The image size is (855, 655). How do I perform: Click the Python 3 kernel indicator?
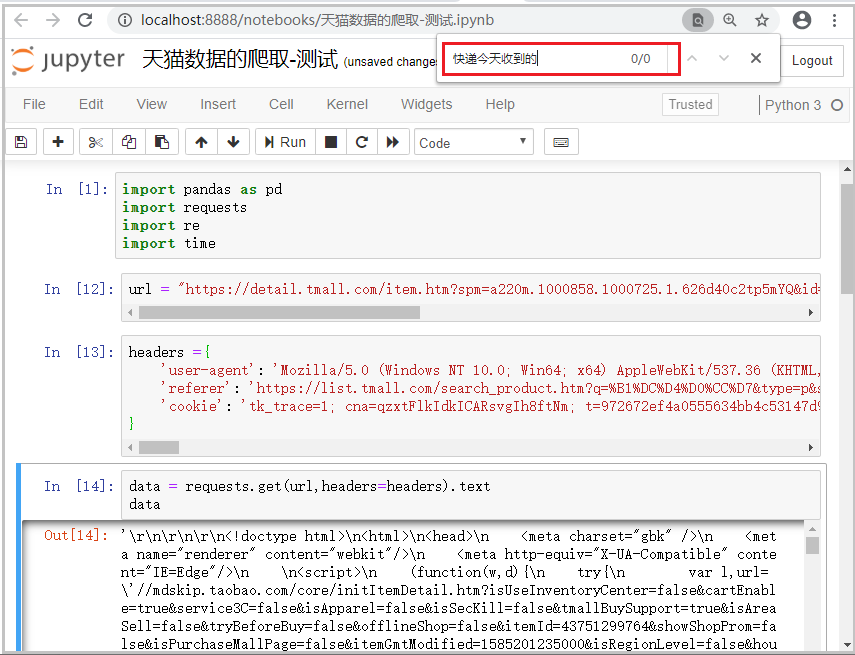pyautogui.click(x=792, y=105)
